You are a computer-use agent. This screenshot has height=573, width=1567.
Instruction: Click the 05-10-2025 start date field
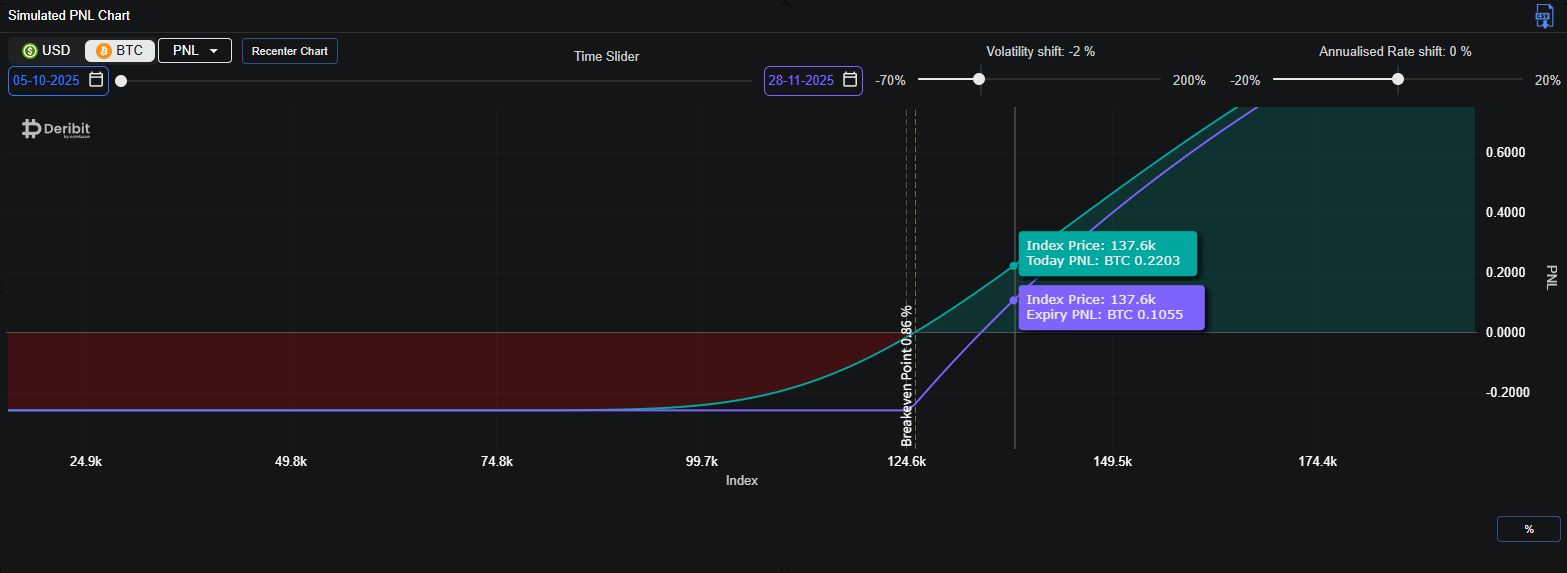47,80
